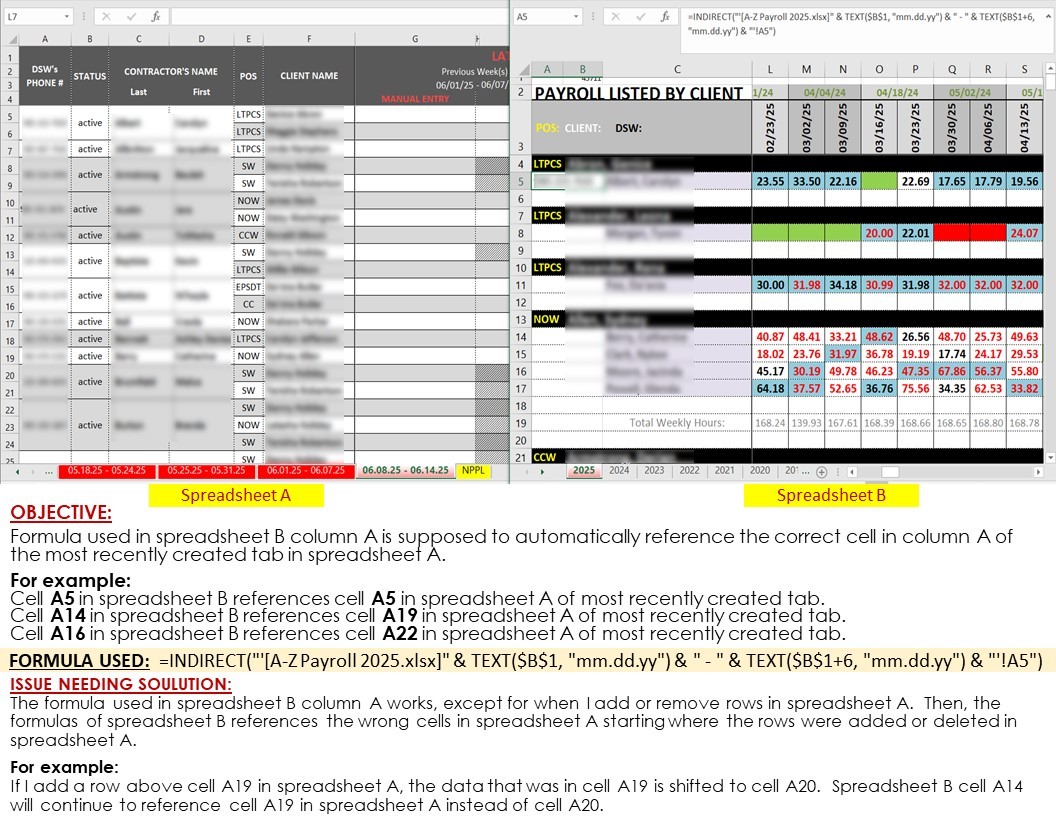Click the next sheet-tab scroll arrow in Spreadsheet B

[x=542, y=470]
